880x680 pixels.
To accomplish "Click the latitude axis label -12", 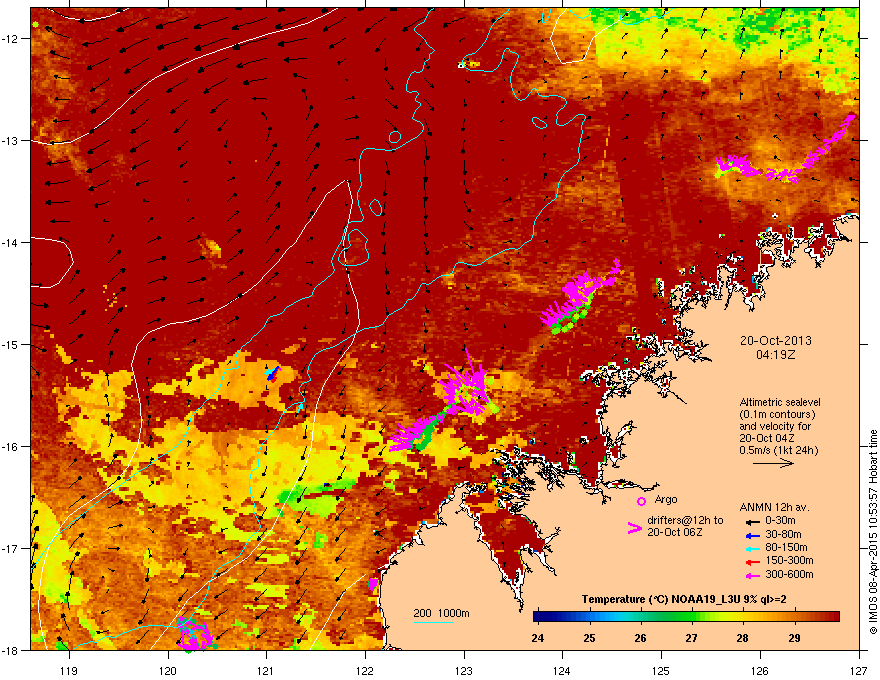I will [x=11, y=39].
